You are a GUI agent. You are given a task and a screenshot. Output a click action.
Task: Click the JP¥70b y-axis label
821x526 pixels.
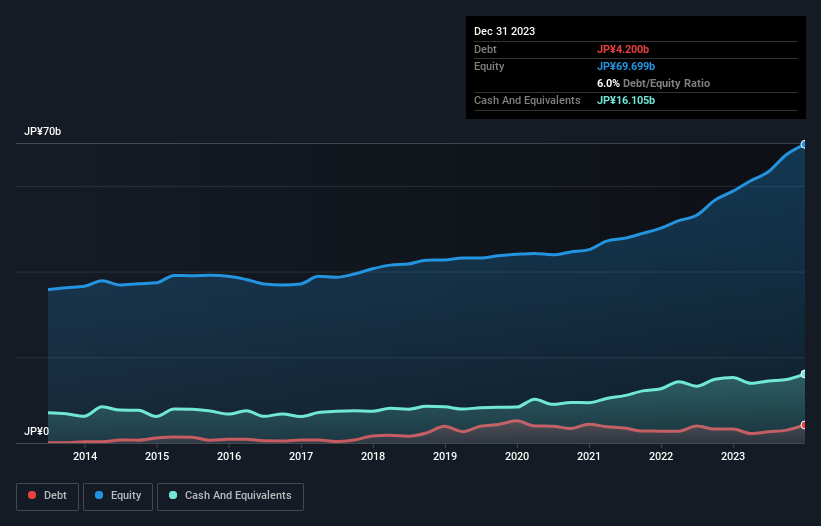coord(42,131)
